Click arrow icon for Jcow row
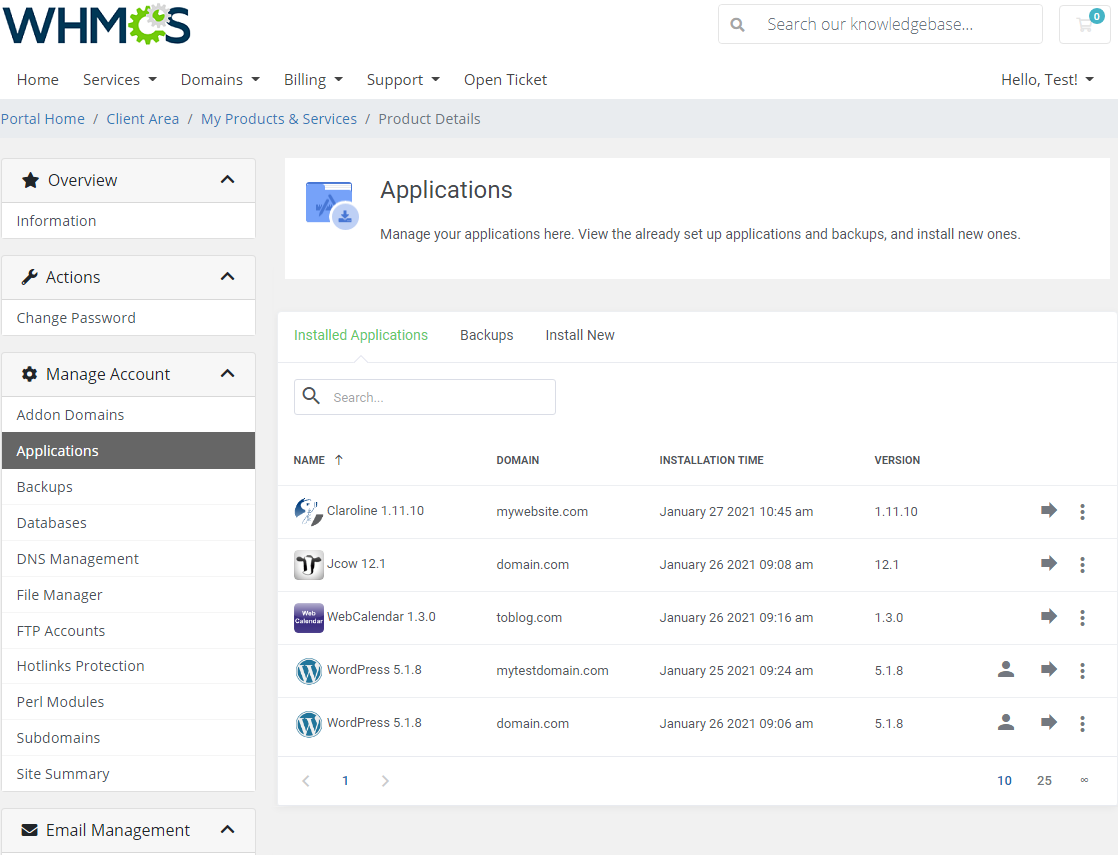The height and width of the screenshot is (855, 1119). click(x=1048, y=563)
